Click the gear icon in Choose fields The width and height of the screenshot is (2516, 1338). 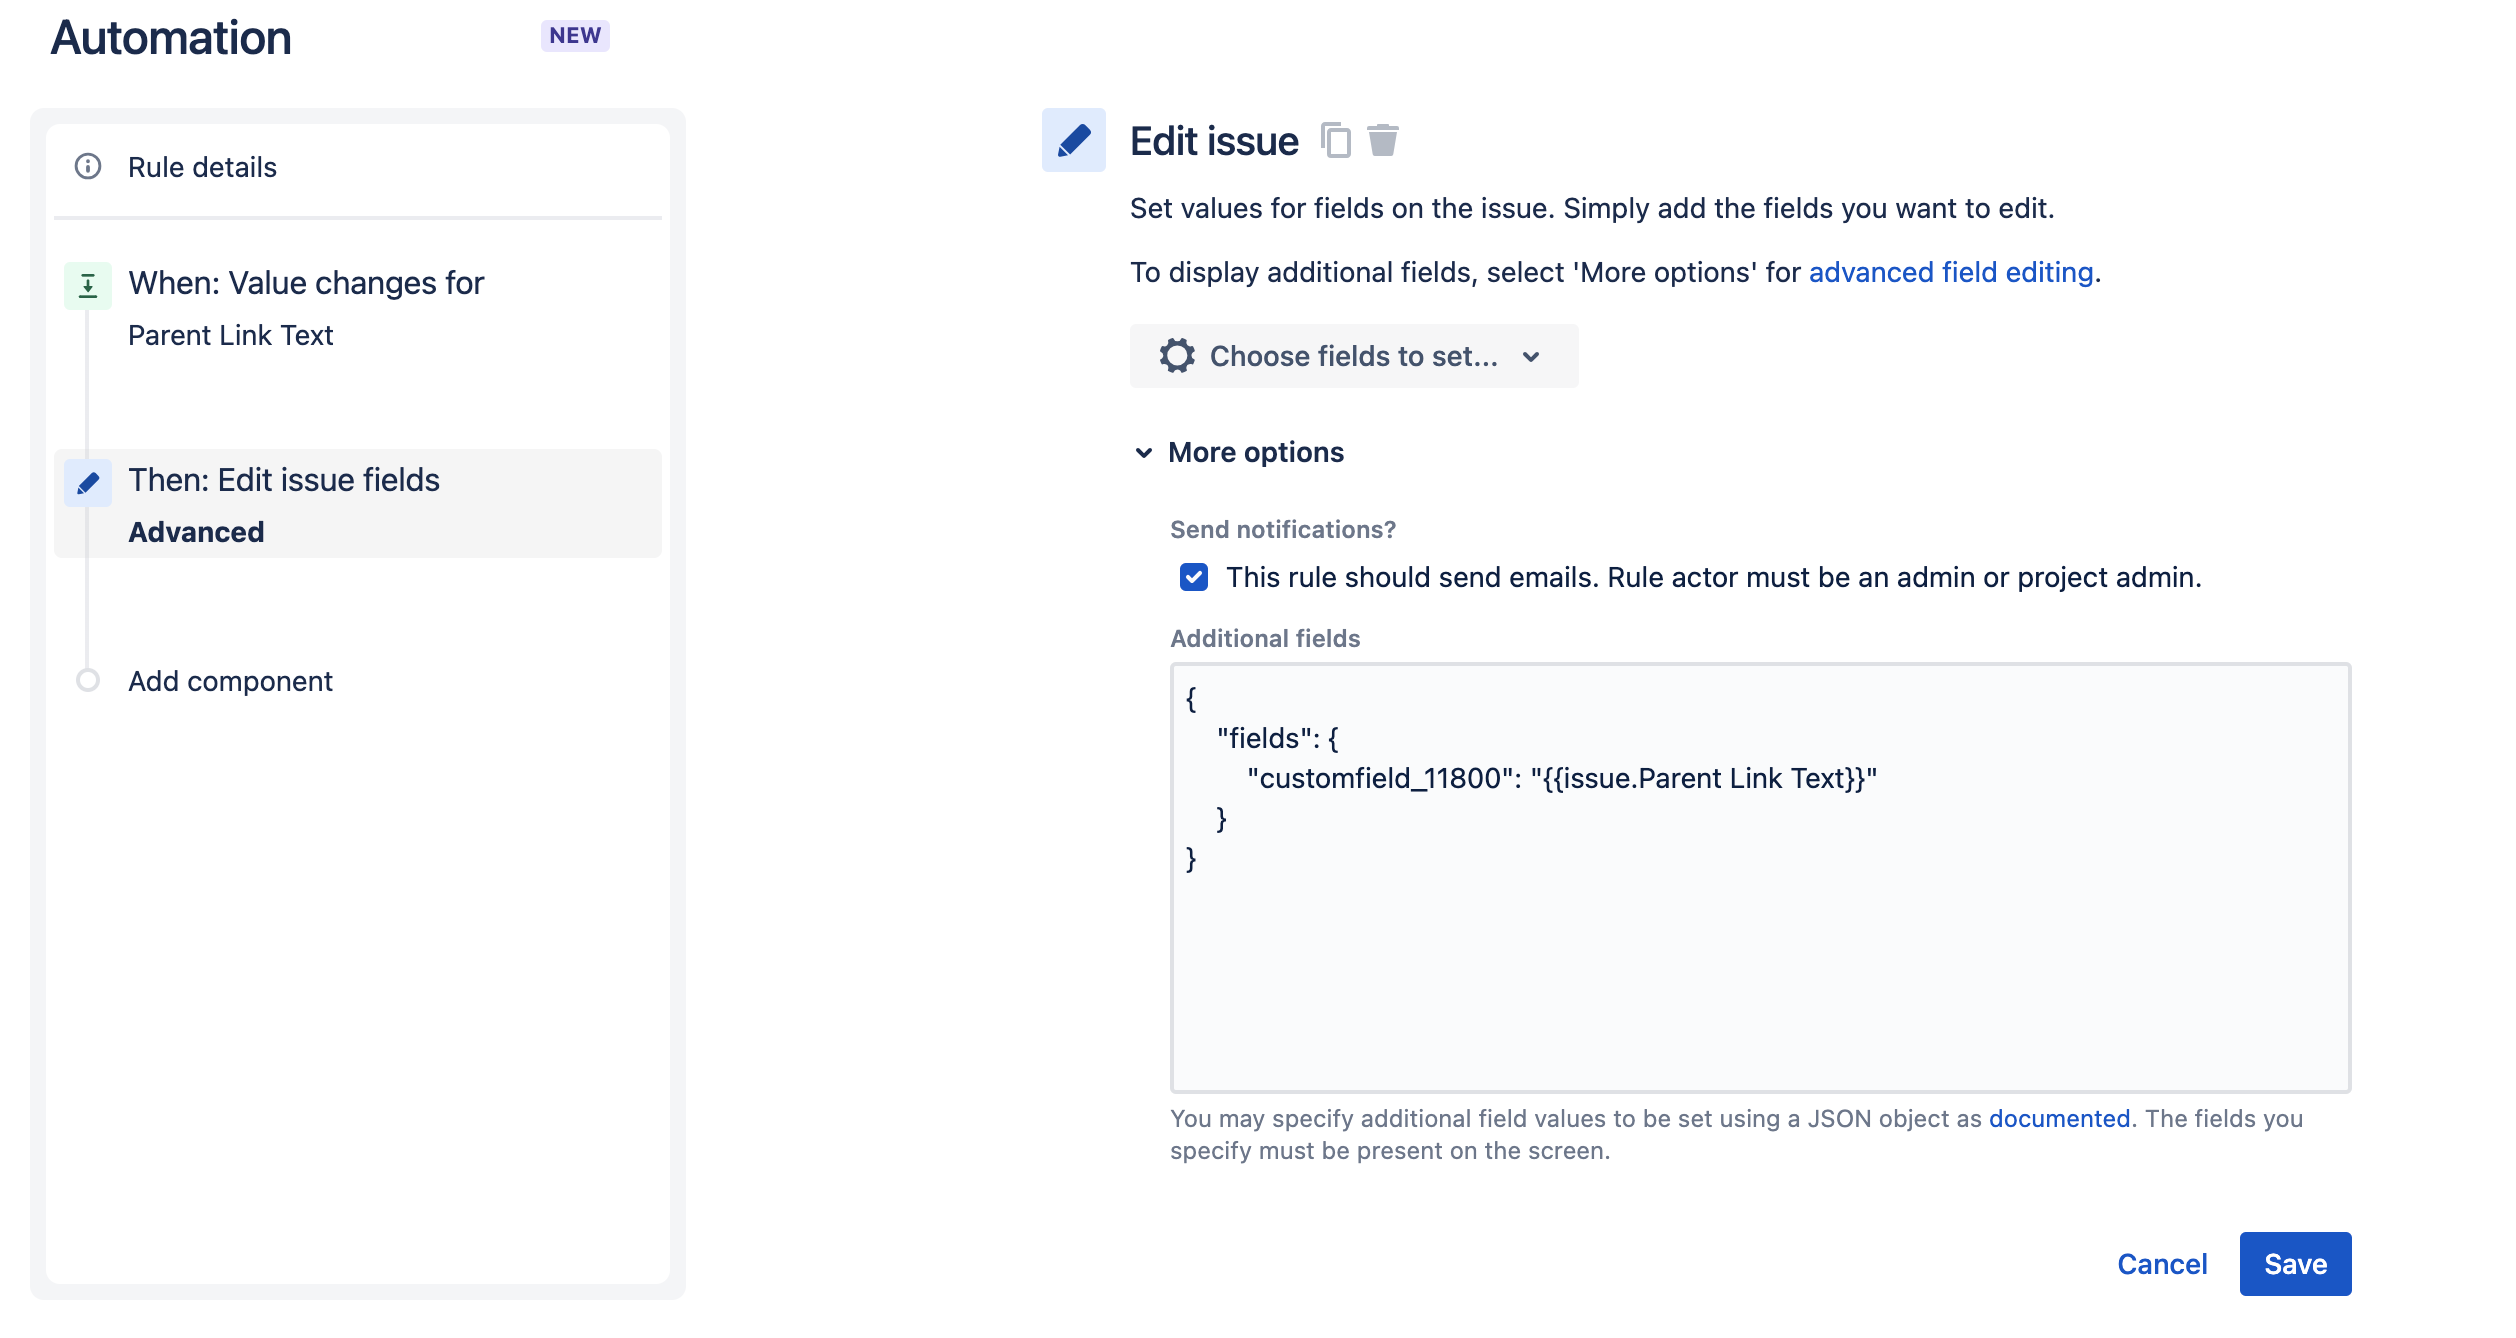(x=1177, y=356)
